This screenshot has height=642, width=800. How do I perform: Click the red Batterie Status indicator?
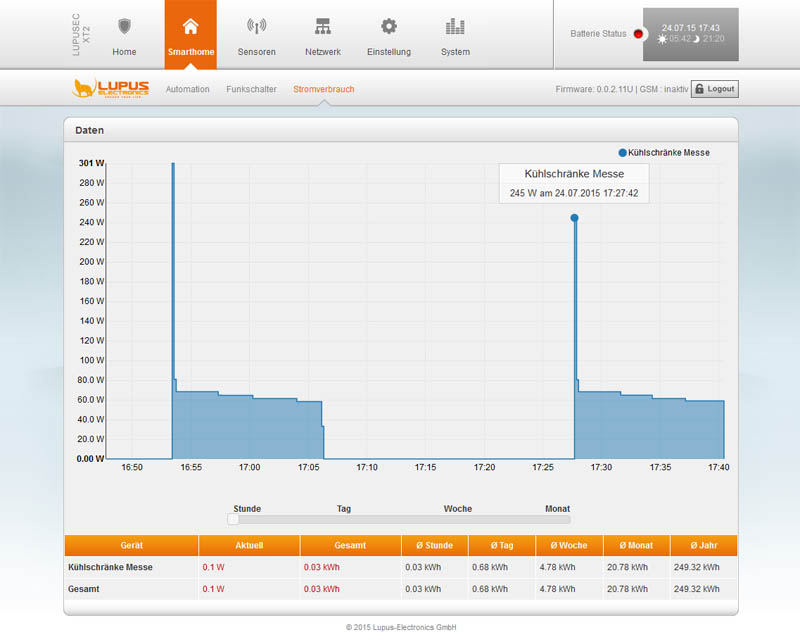pyautogui.click(x=639, y=34)
